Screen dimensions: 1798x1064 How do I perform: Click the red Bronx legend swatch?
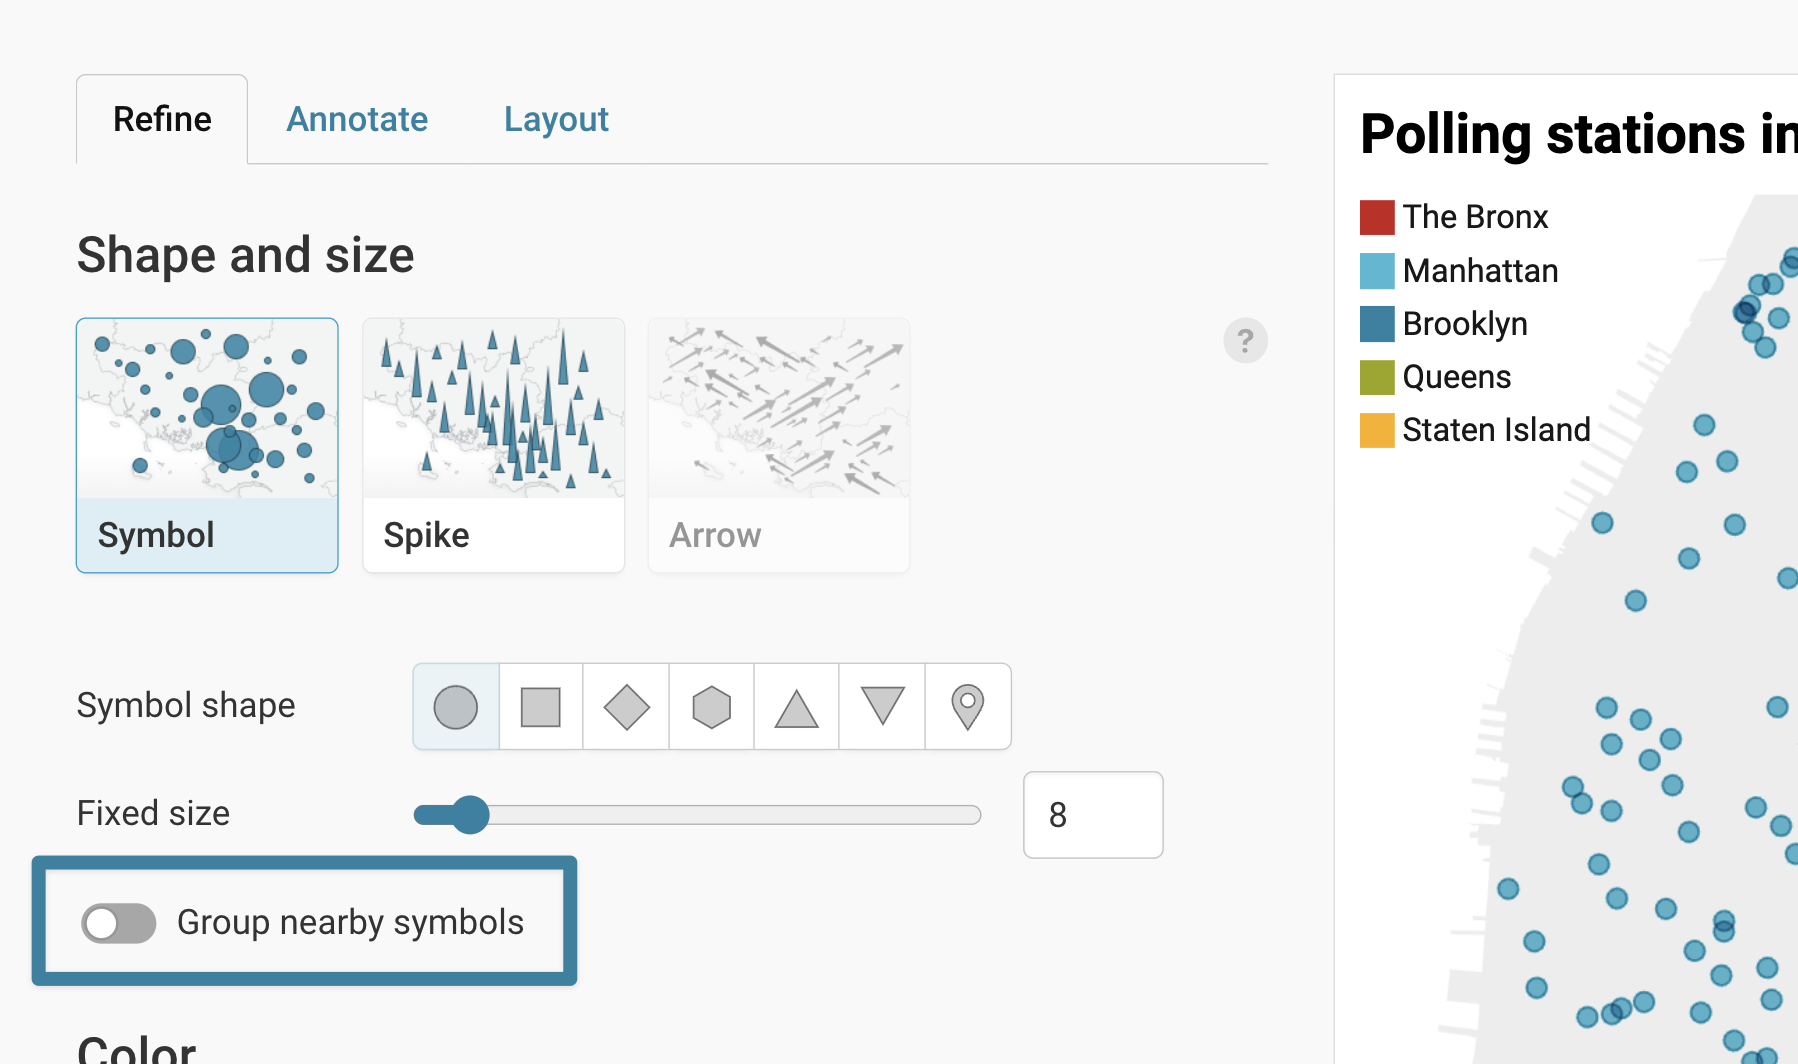[1377, 217]
